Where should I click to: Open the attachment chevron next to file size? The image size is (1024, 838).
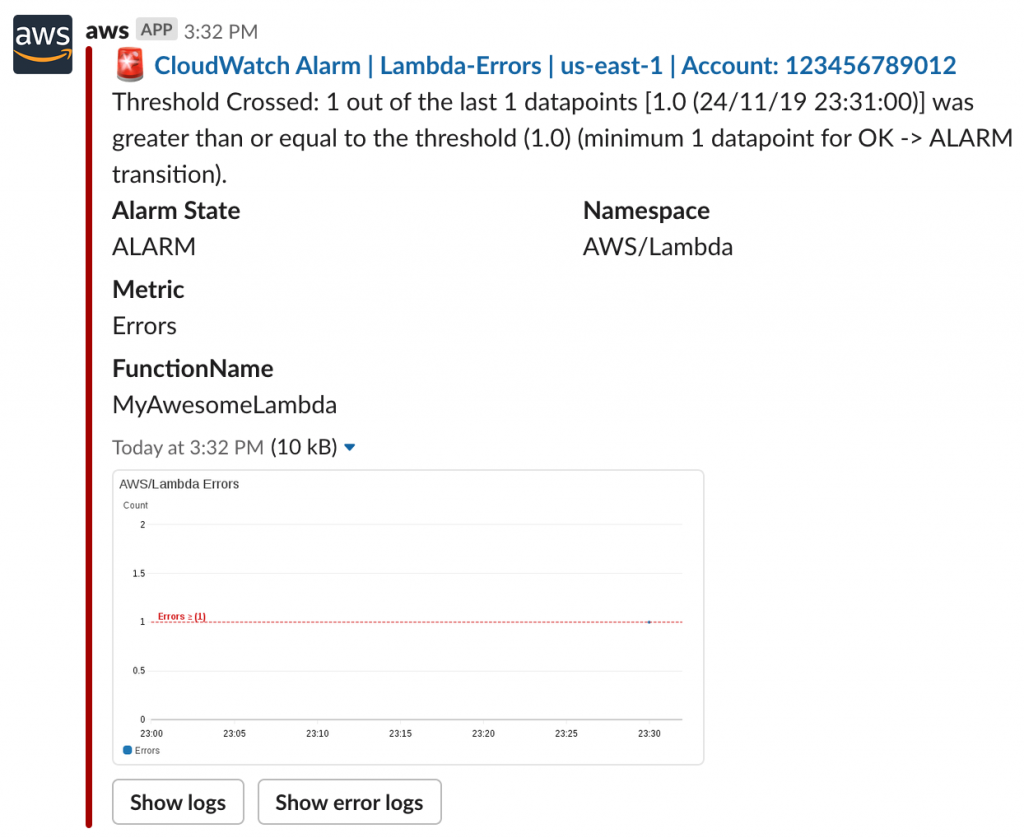point(349,447)
